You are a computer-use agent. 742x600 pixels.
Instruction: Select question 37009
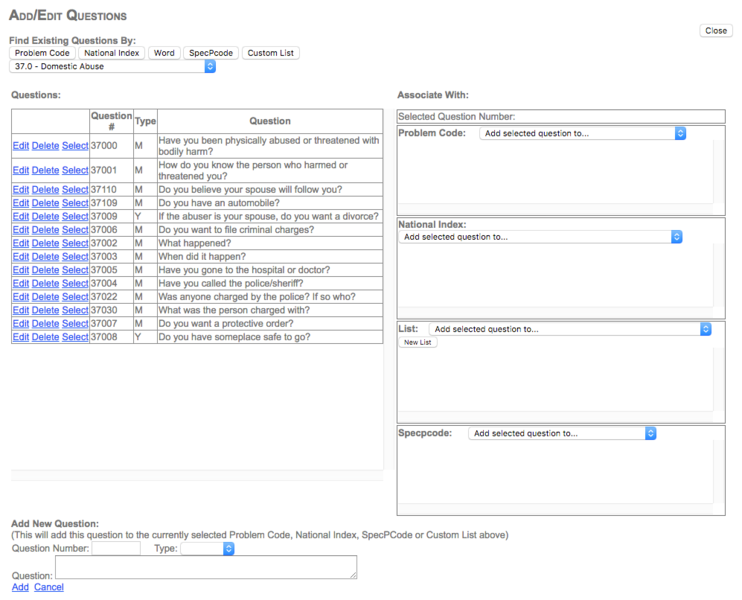point(75,216)
